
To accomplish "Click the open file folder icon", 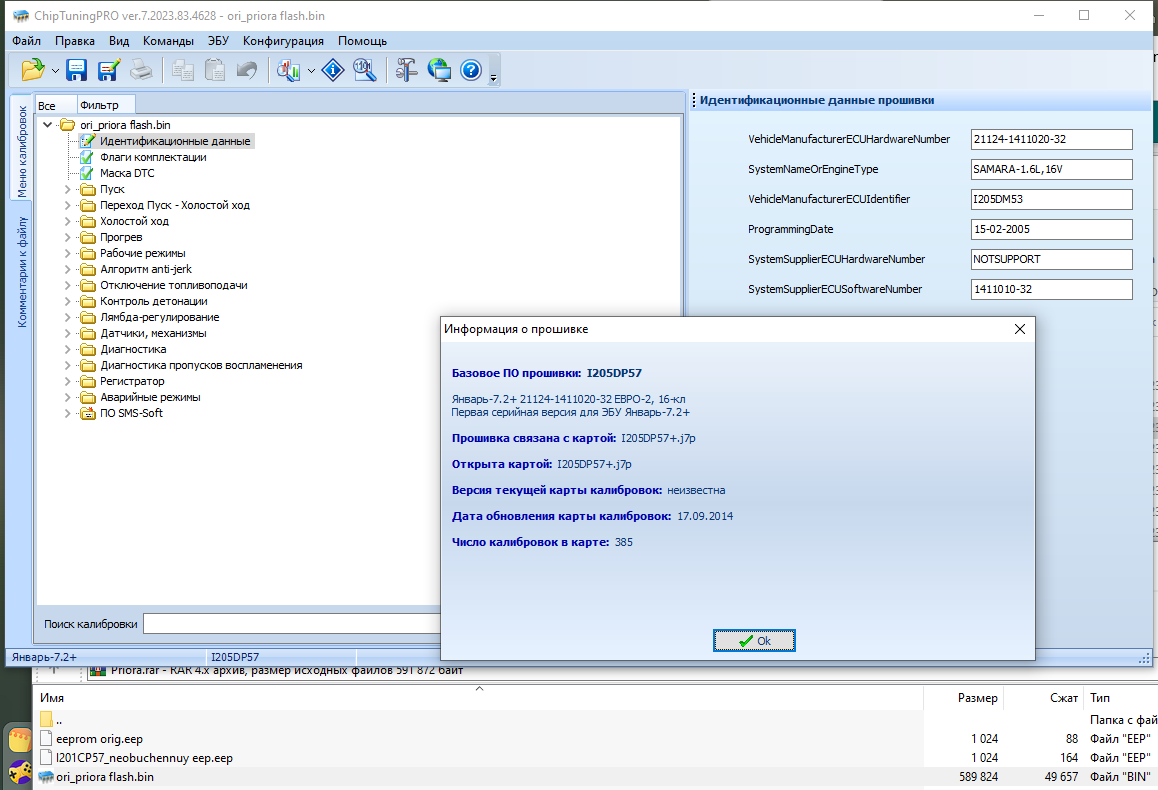I will point(32,70).
